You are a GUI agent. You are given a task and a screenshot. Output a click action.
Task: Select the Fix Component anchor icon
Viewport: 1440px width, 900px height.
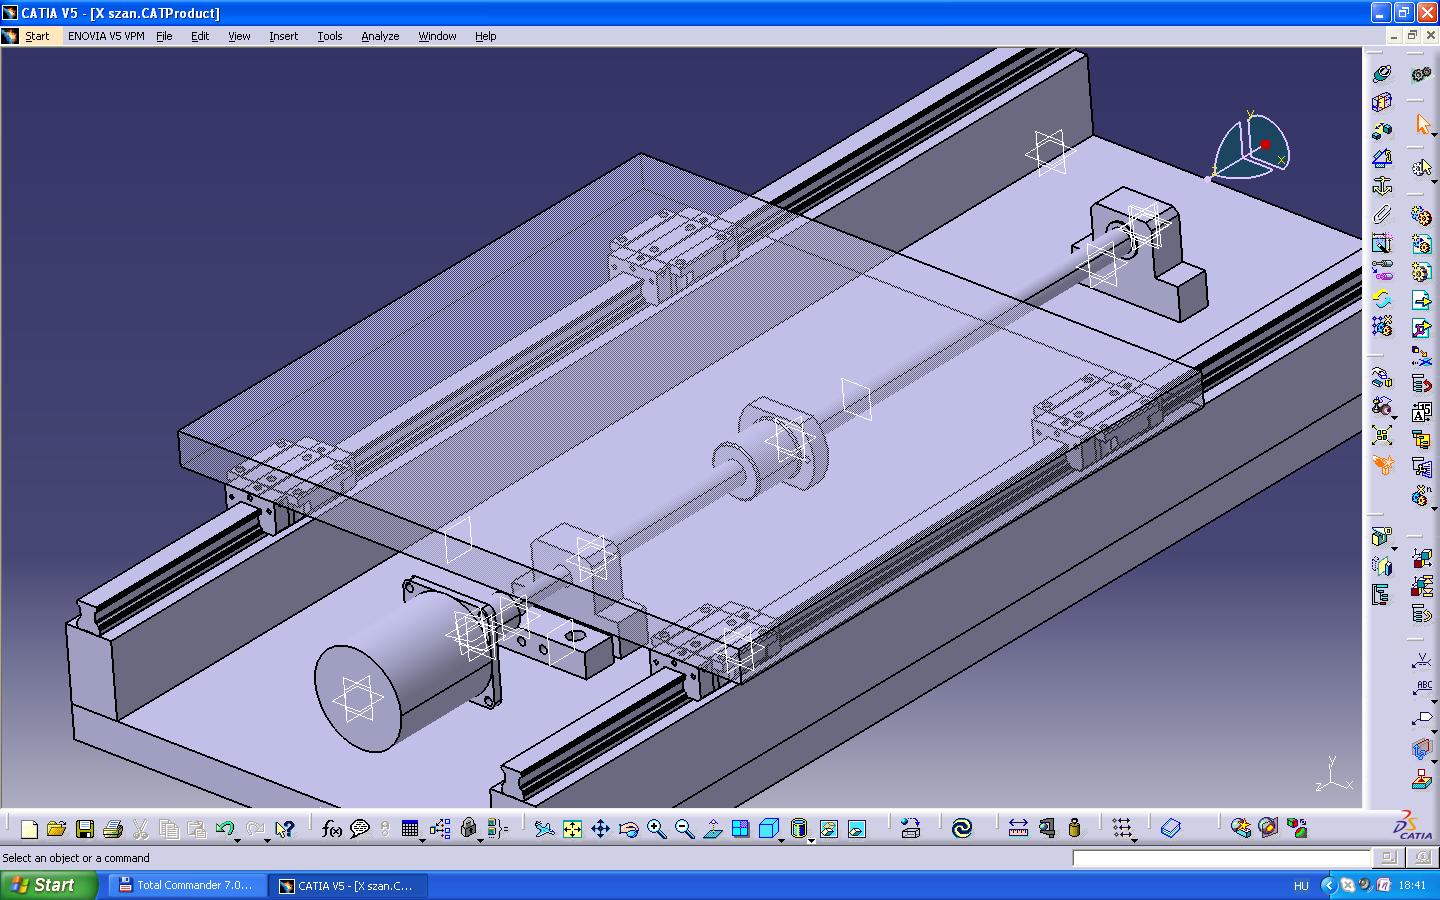coord(1382,186)
